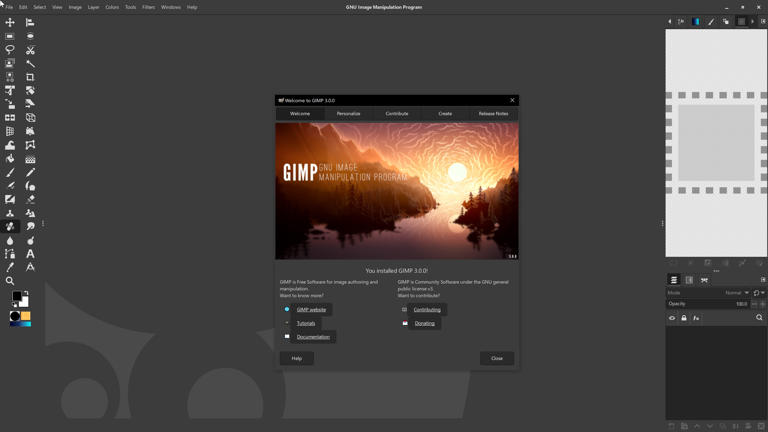Expand the top dock configure-tab menu

pos(762,21)
